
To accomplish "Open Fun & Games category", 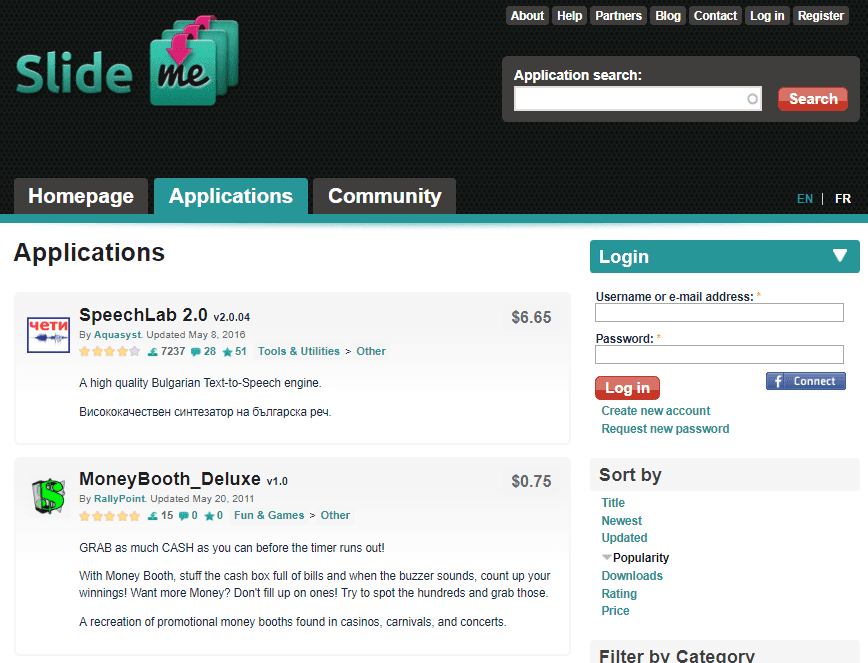I will [269, 516].
